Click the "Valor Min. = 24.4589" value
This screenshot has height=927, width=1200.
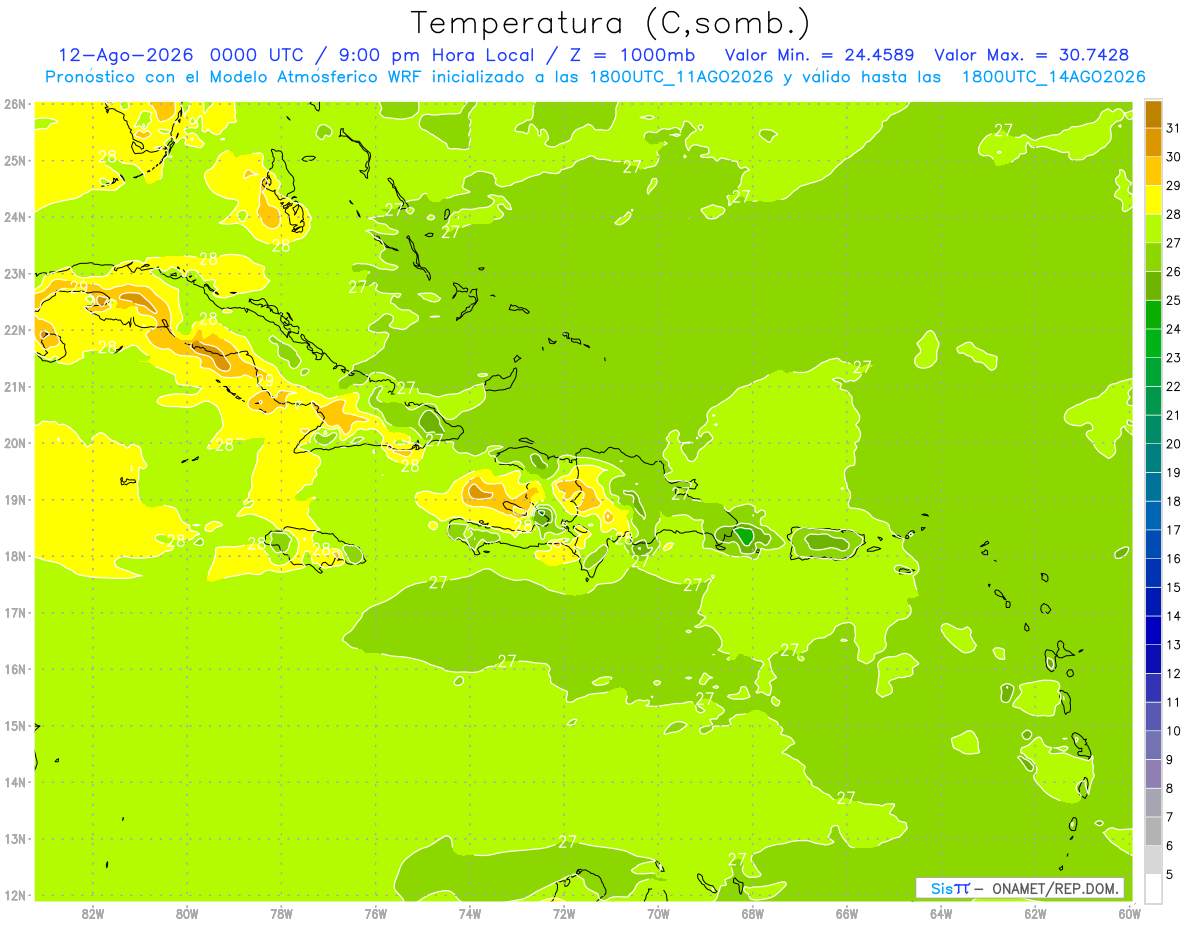click(x=821, y=54)
